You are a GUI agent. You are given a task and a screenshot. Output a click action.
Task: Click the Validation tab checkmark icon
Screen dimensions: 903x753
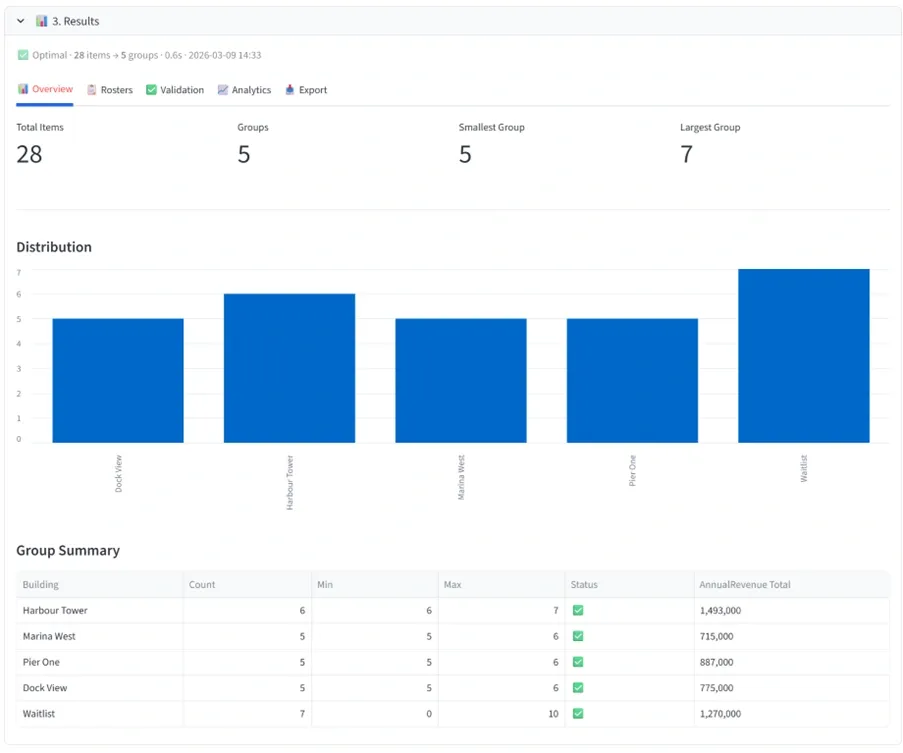tap(151, 90)
